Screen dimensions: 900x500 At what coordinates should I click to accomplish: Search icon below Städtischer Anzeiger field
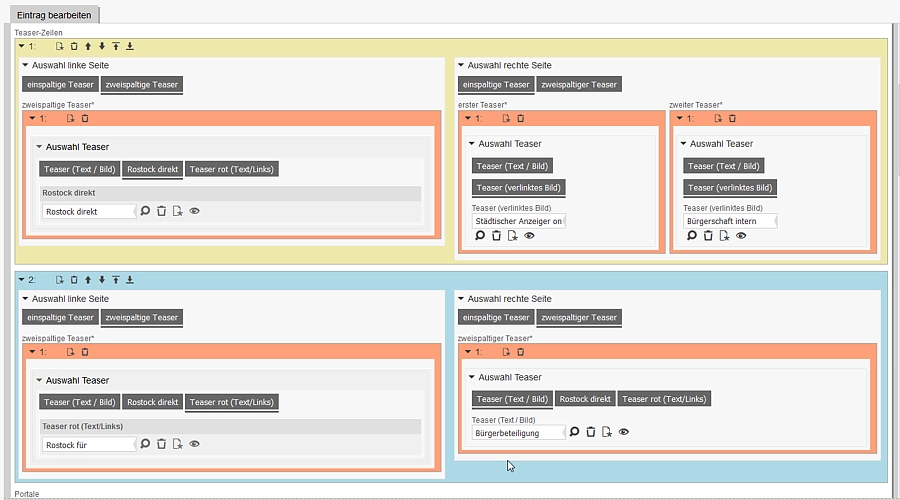(480, 235)
